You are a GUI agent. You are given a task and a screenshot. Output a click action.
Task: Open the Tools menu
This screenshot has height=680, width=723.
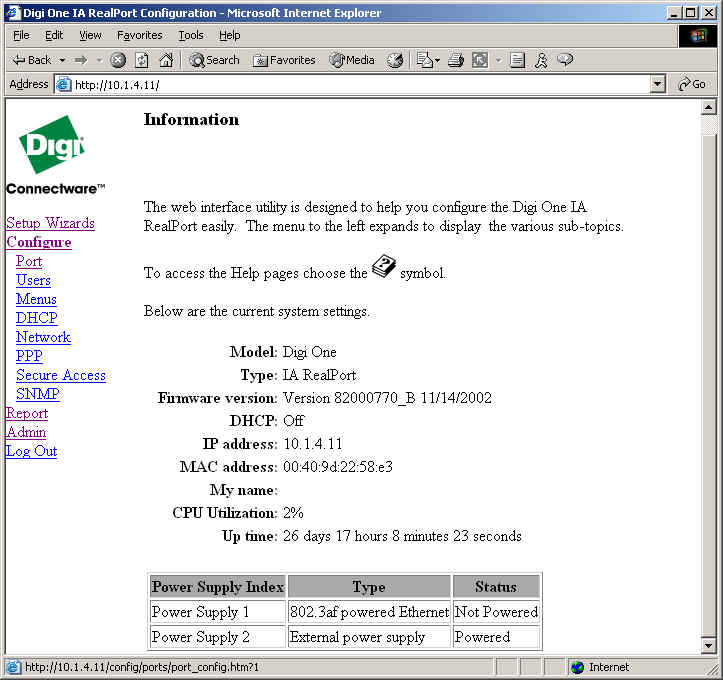(190, 35)
